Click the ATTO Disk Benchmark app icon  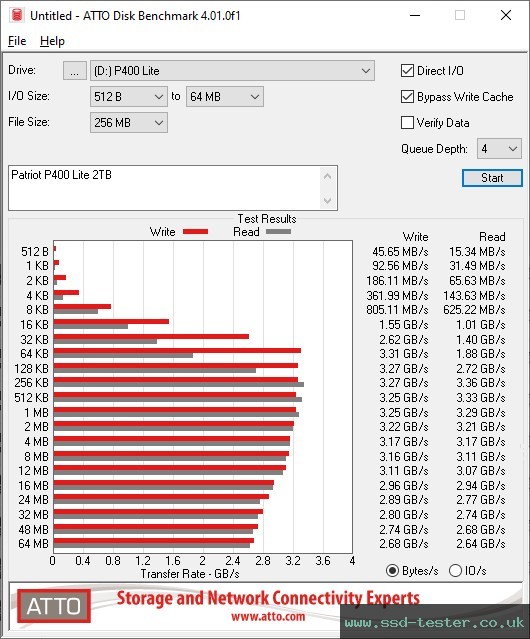point(17,15)
